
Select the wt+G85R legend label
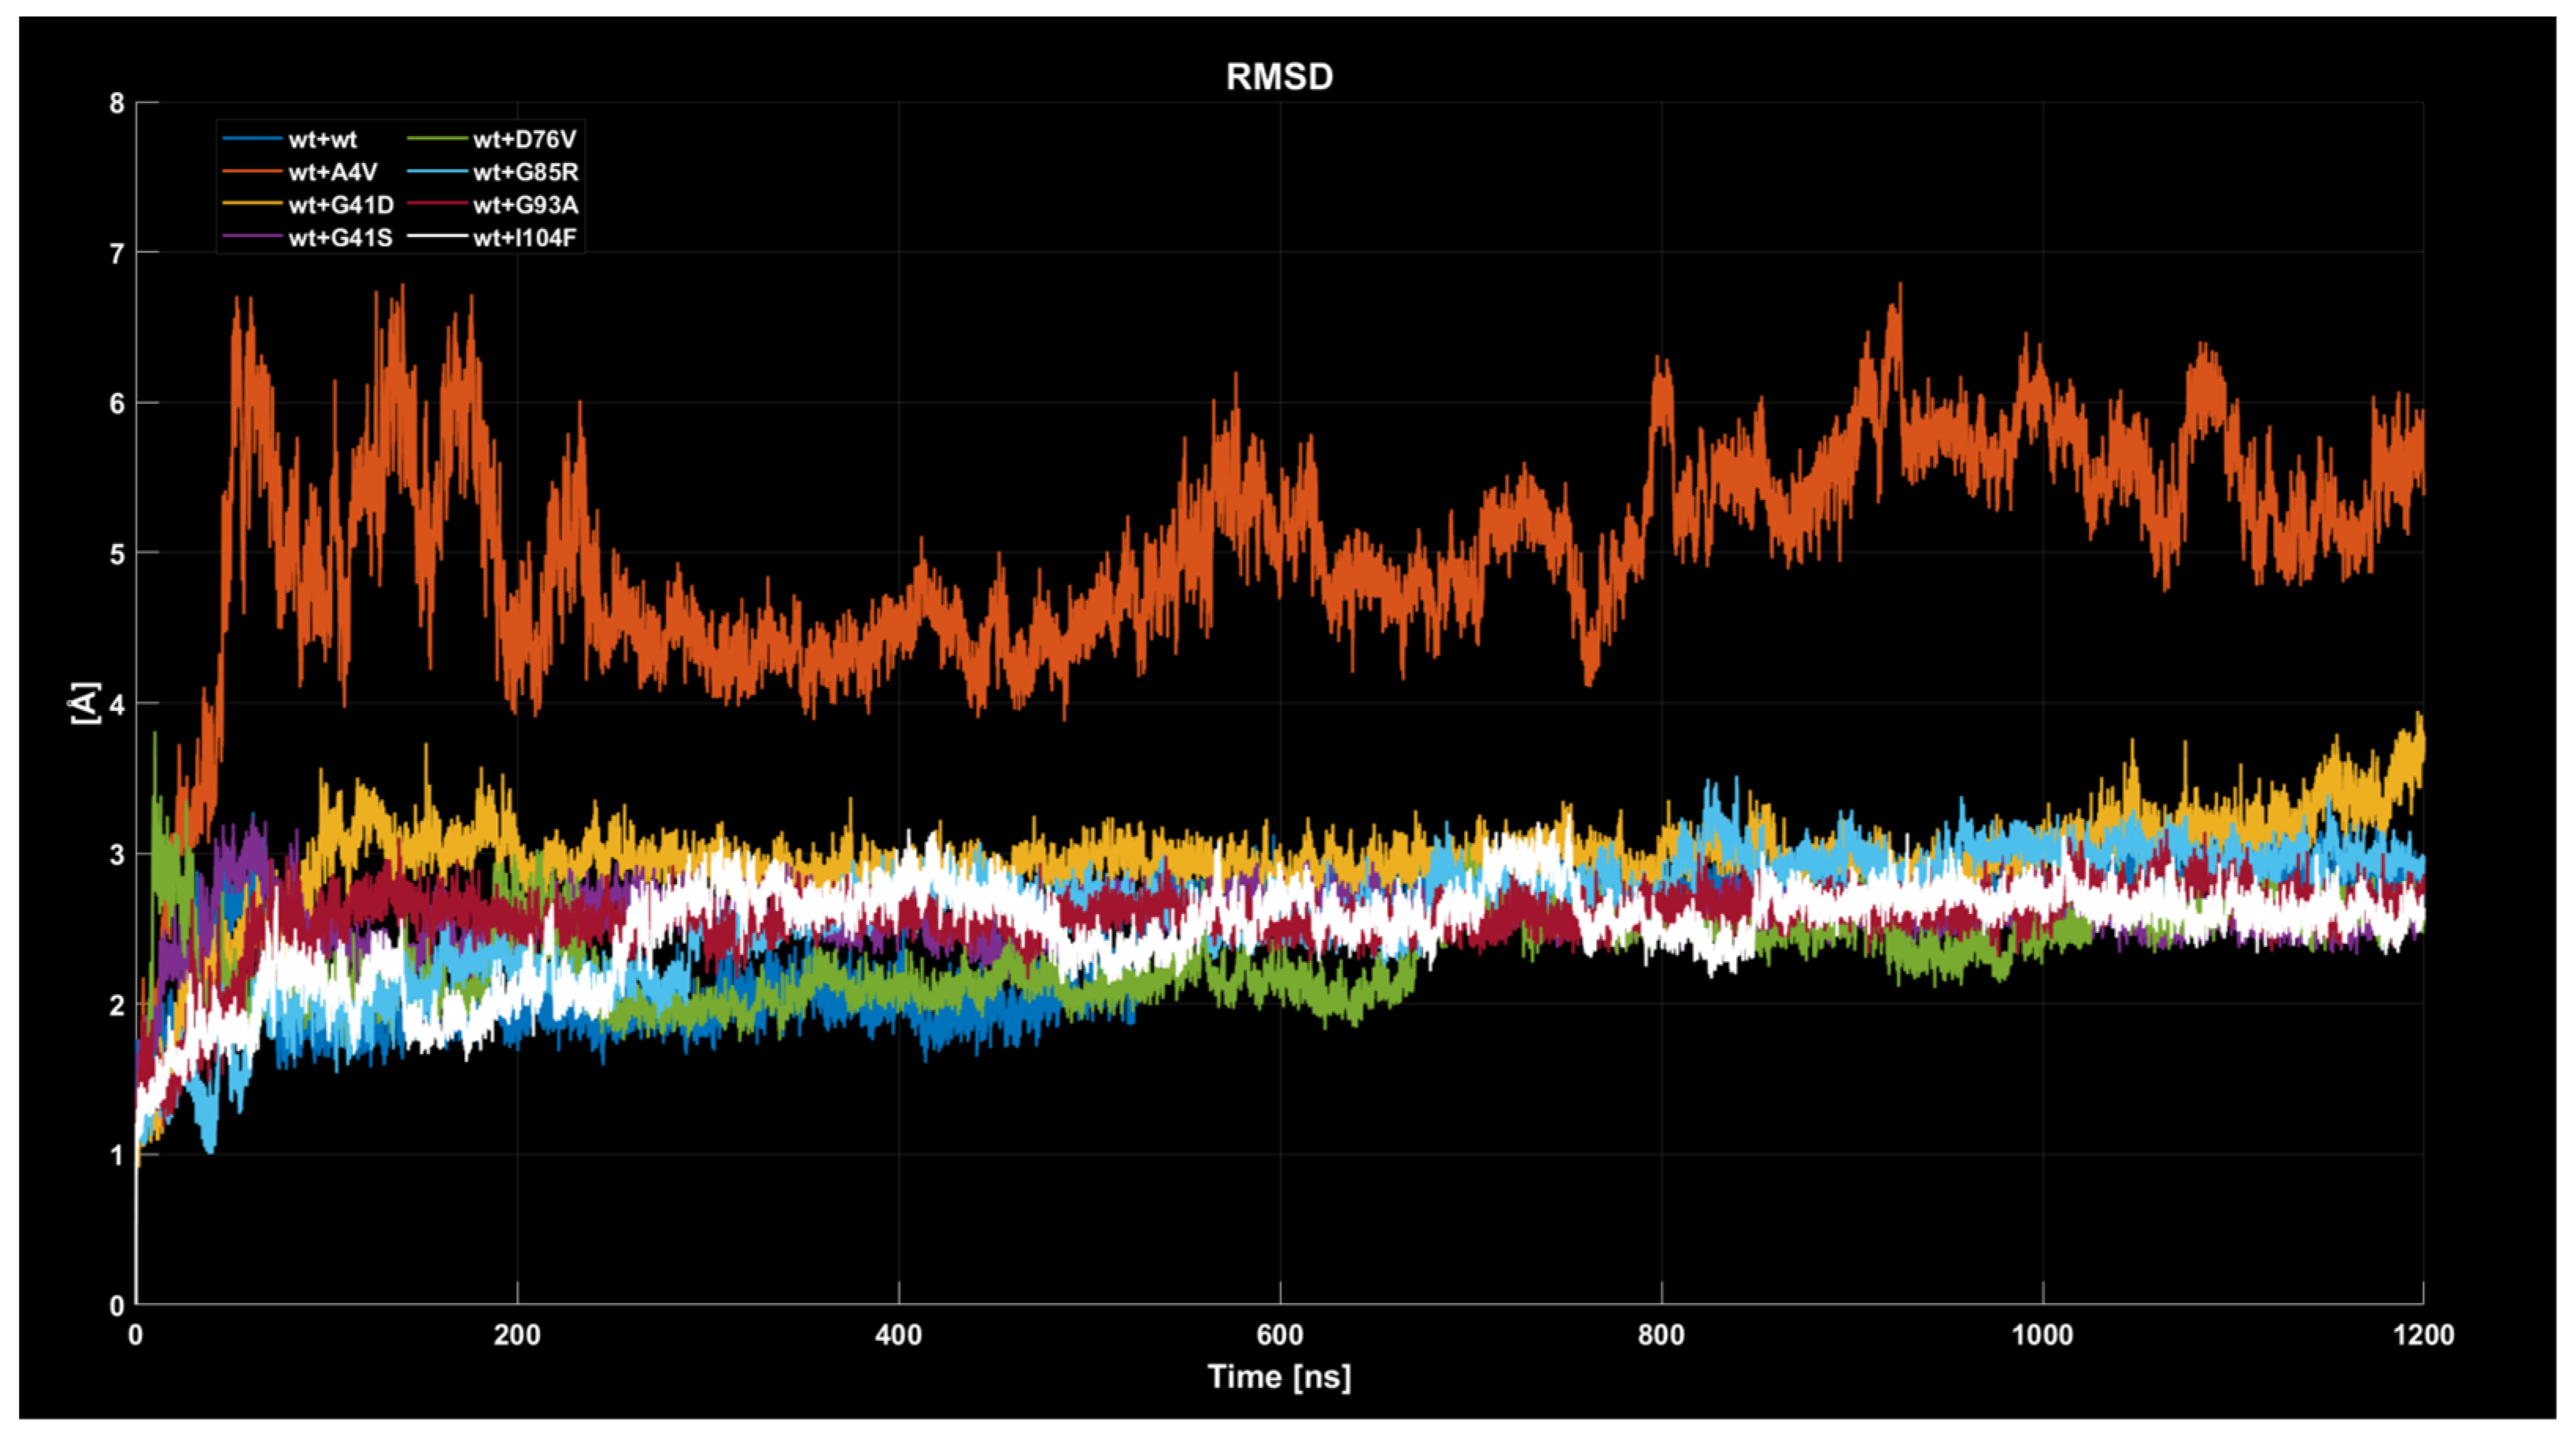coord(526,172)
